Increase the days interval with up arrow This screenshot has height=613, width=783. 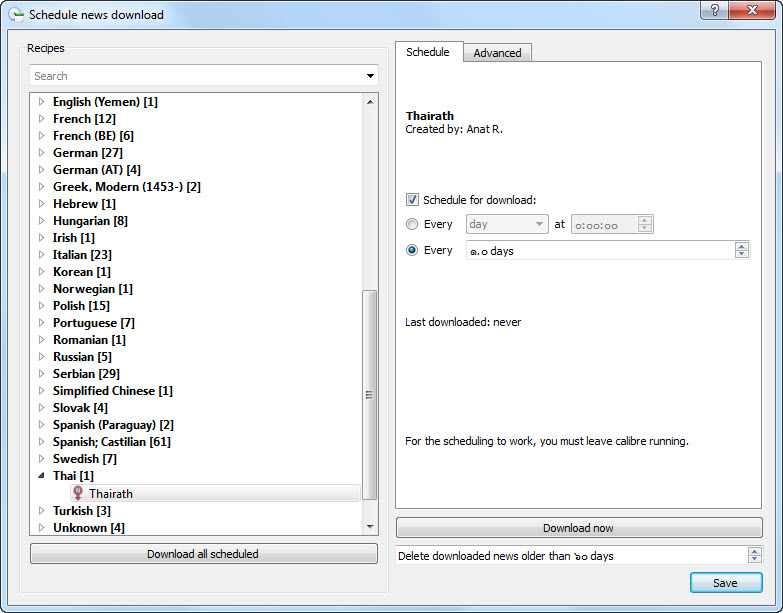point(741,246)
